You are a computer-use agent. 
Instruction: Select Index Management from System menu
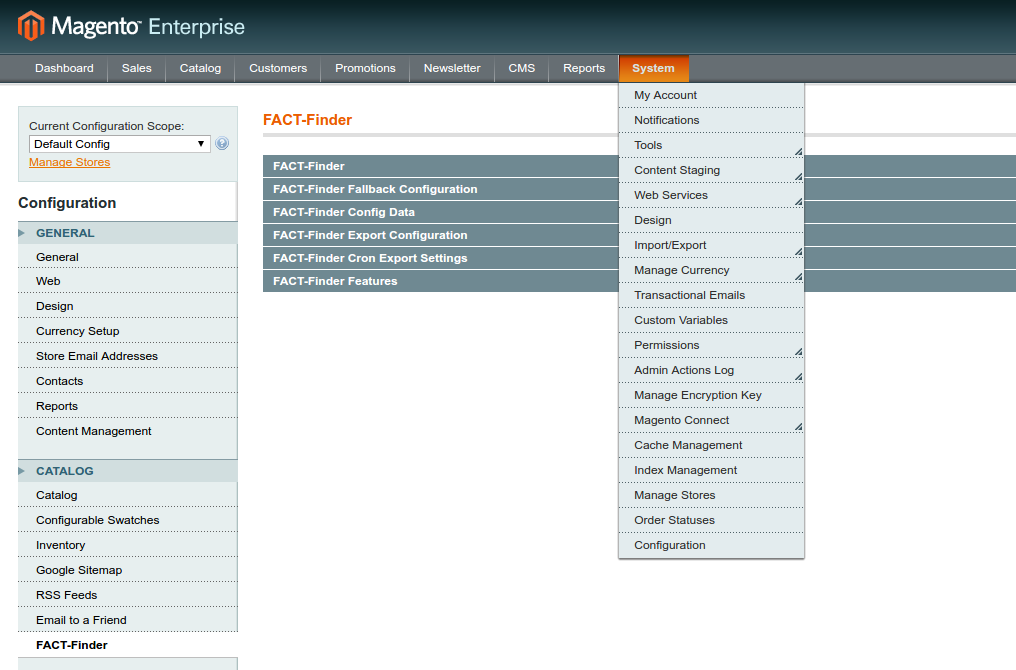click(685, 470)
